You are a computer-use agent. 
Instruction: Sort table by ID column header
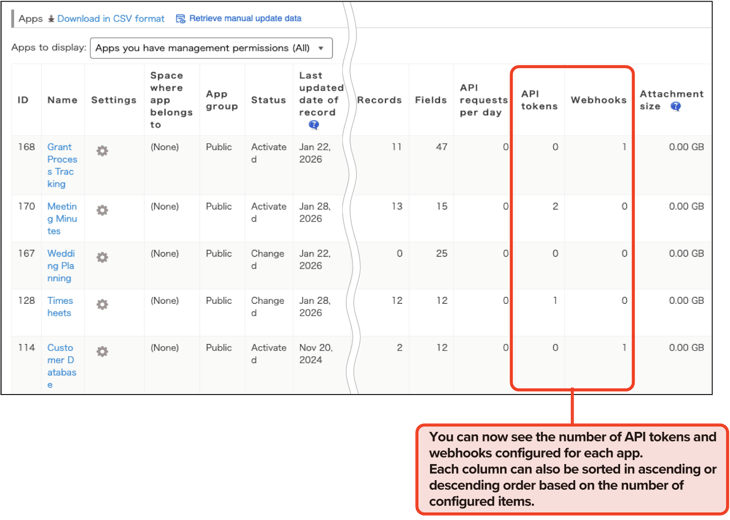[x=23, y=100]
